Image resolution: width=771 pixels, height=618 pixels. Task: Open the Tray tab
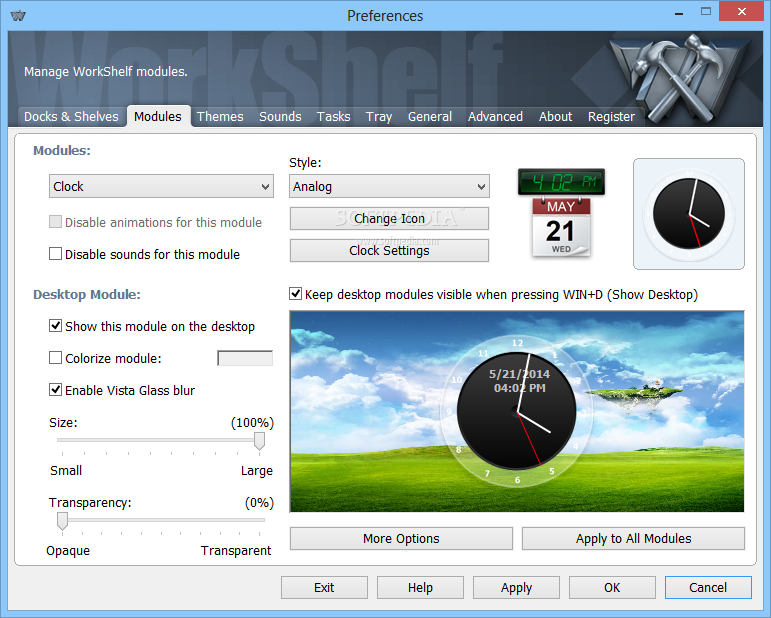[x=379, y=117]
